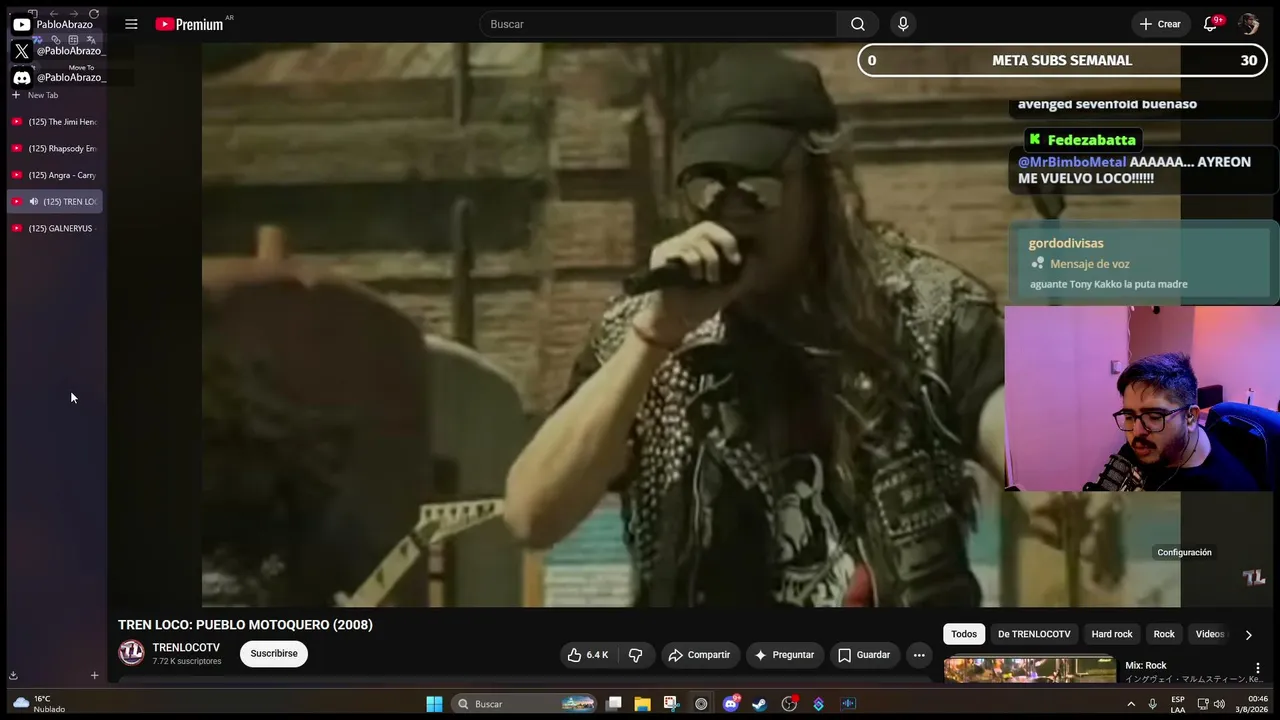Open the TRENLOCOTV channel name link
The height and width of the screenshot is (720, 1280).
point(186,647)
